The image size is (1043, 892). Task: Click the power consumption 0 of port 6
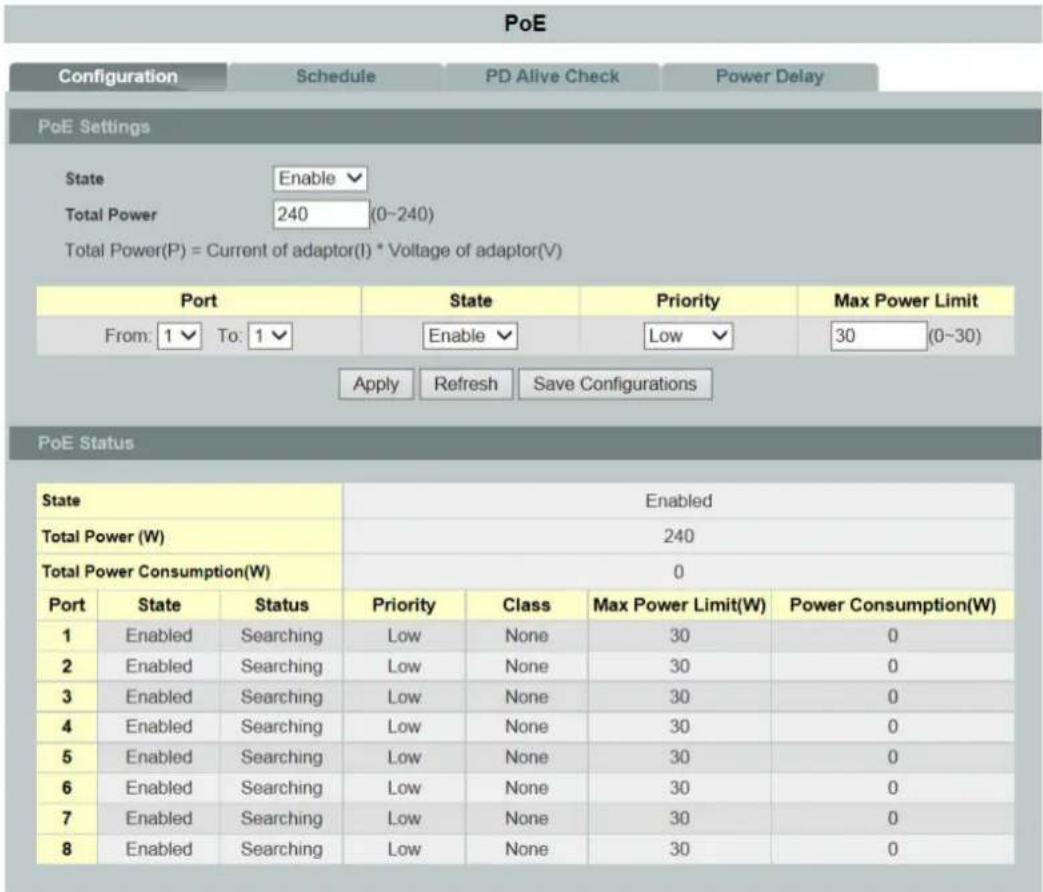[893, 788]
